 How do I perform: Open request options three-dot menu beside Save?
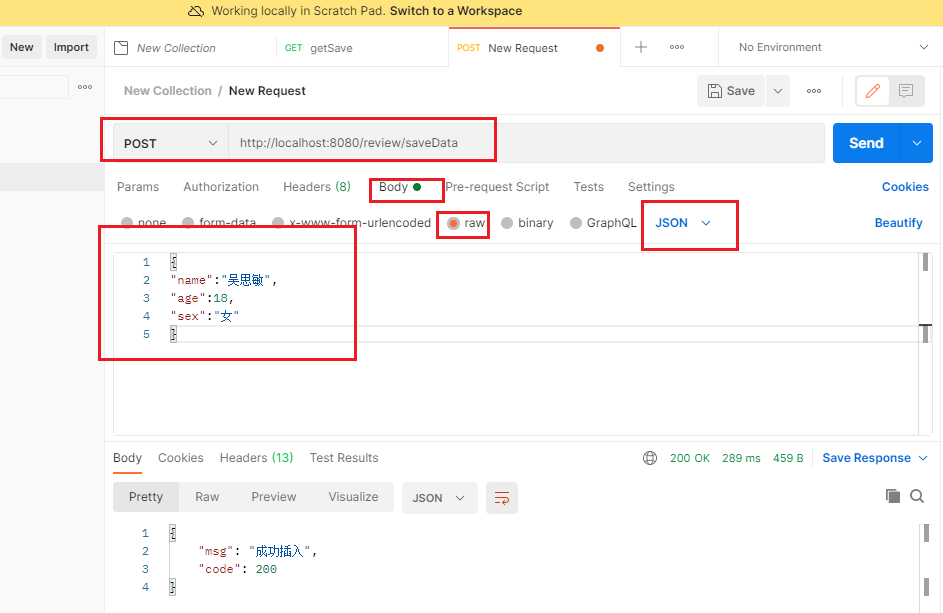point(814,91)
